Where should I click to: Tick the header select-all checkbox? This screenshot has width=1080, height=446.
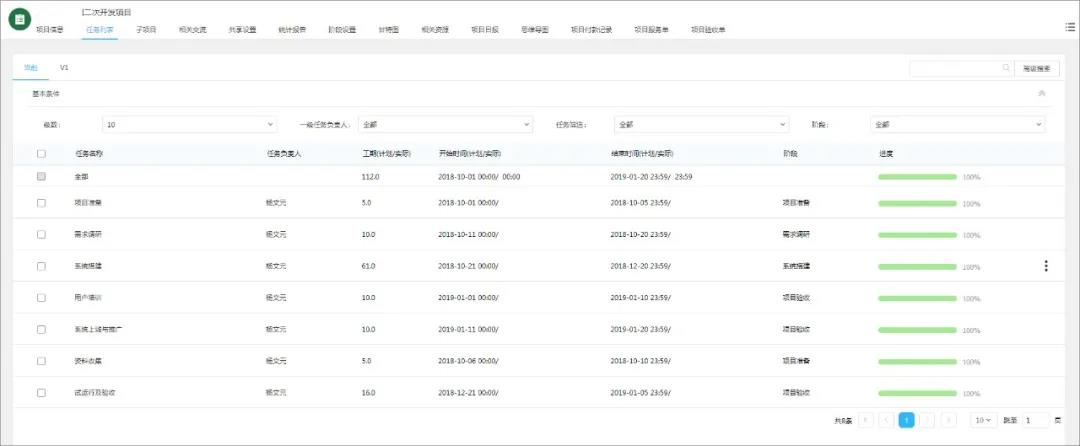pyautogui.click(x=41, y=153)
